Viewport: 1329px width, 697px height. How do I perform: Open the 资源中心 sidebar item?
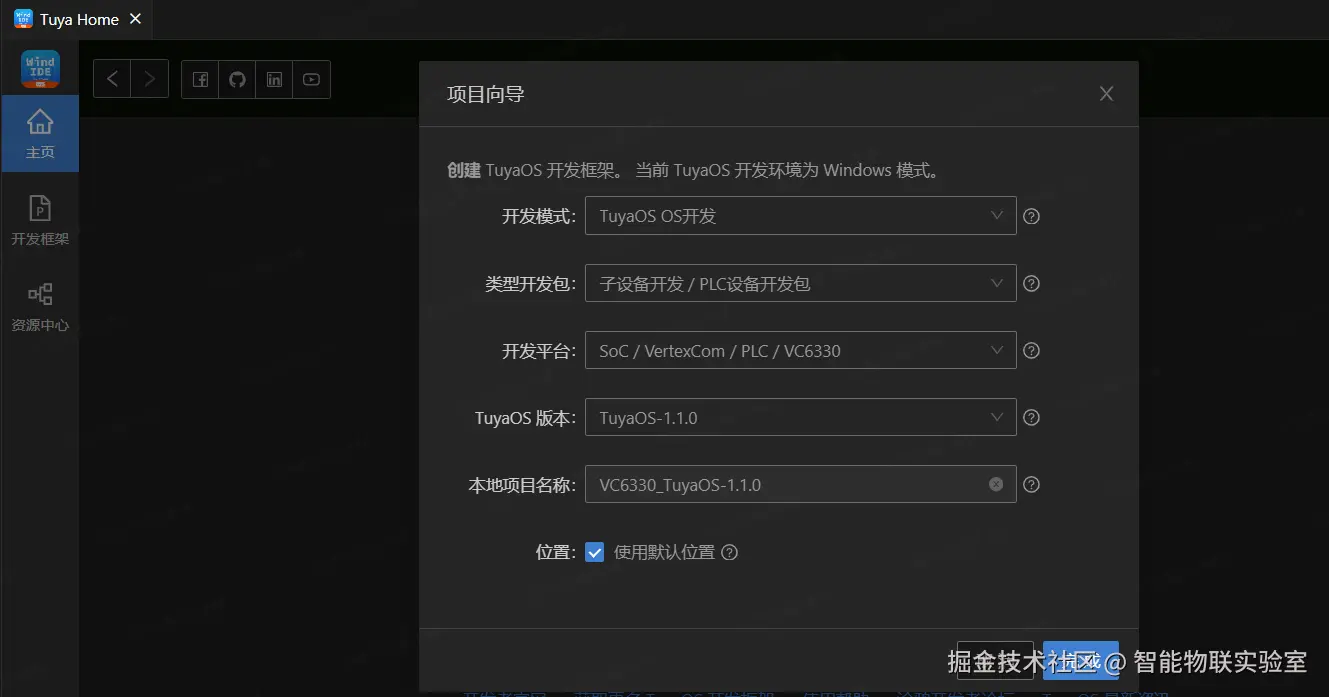point(40,307)
